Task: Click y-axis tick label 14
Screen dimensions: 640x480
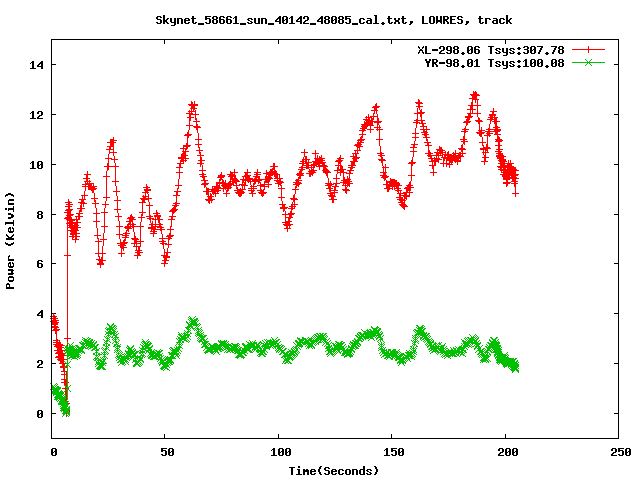Action: 37,65
